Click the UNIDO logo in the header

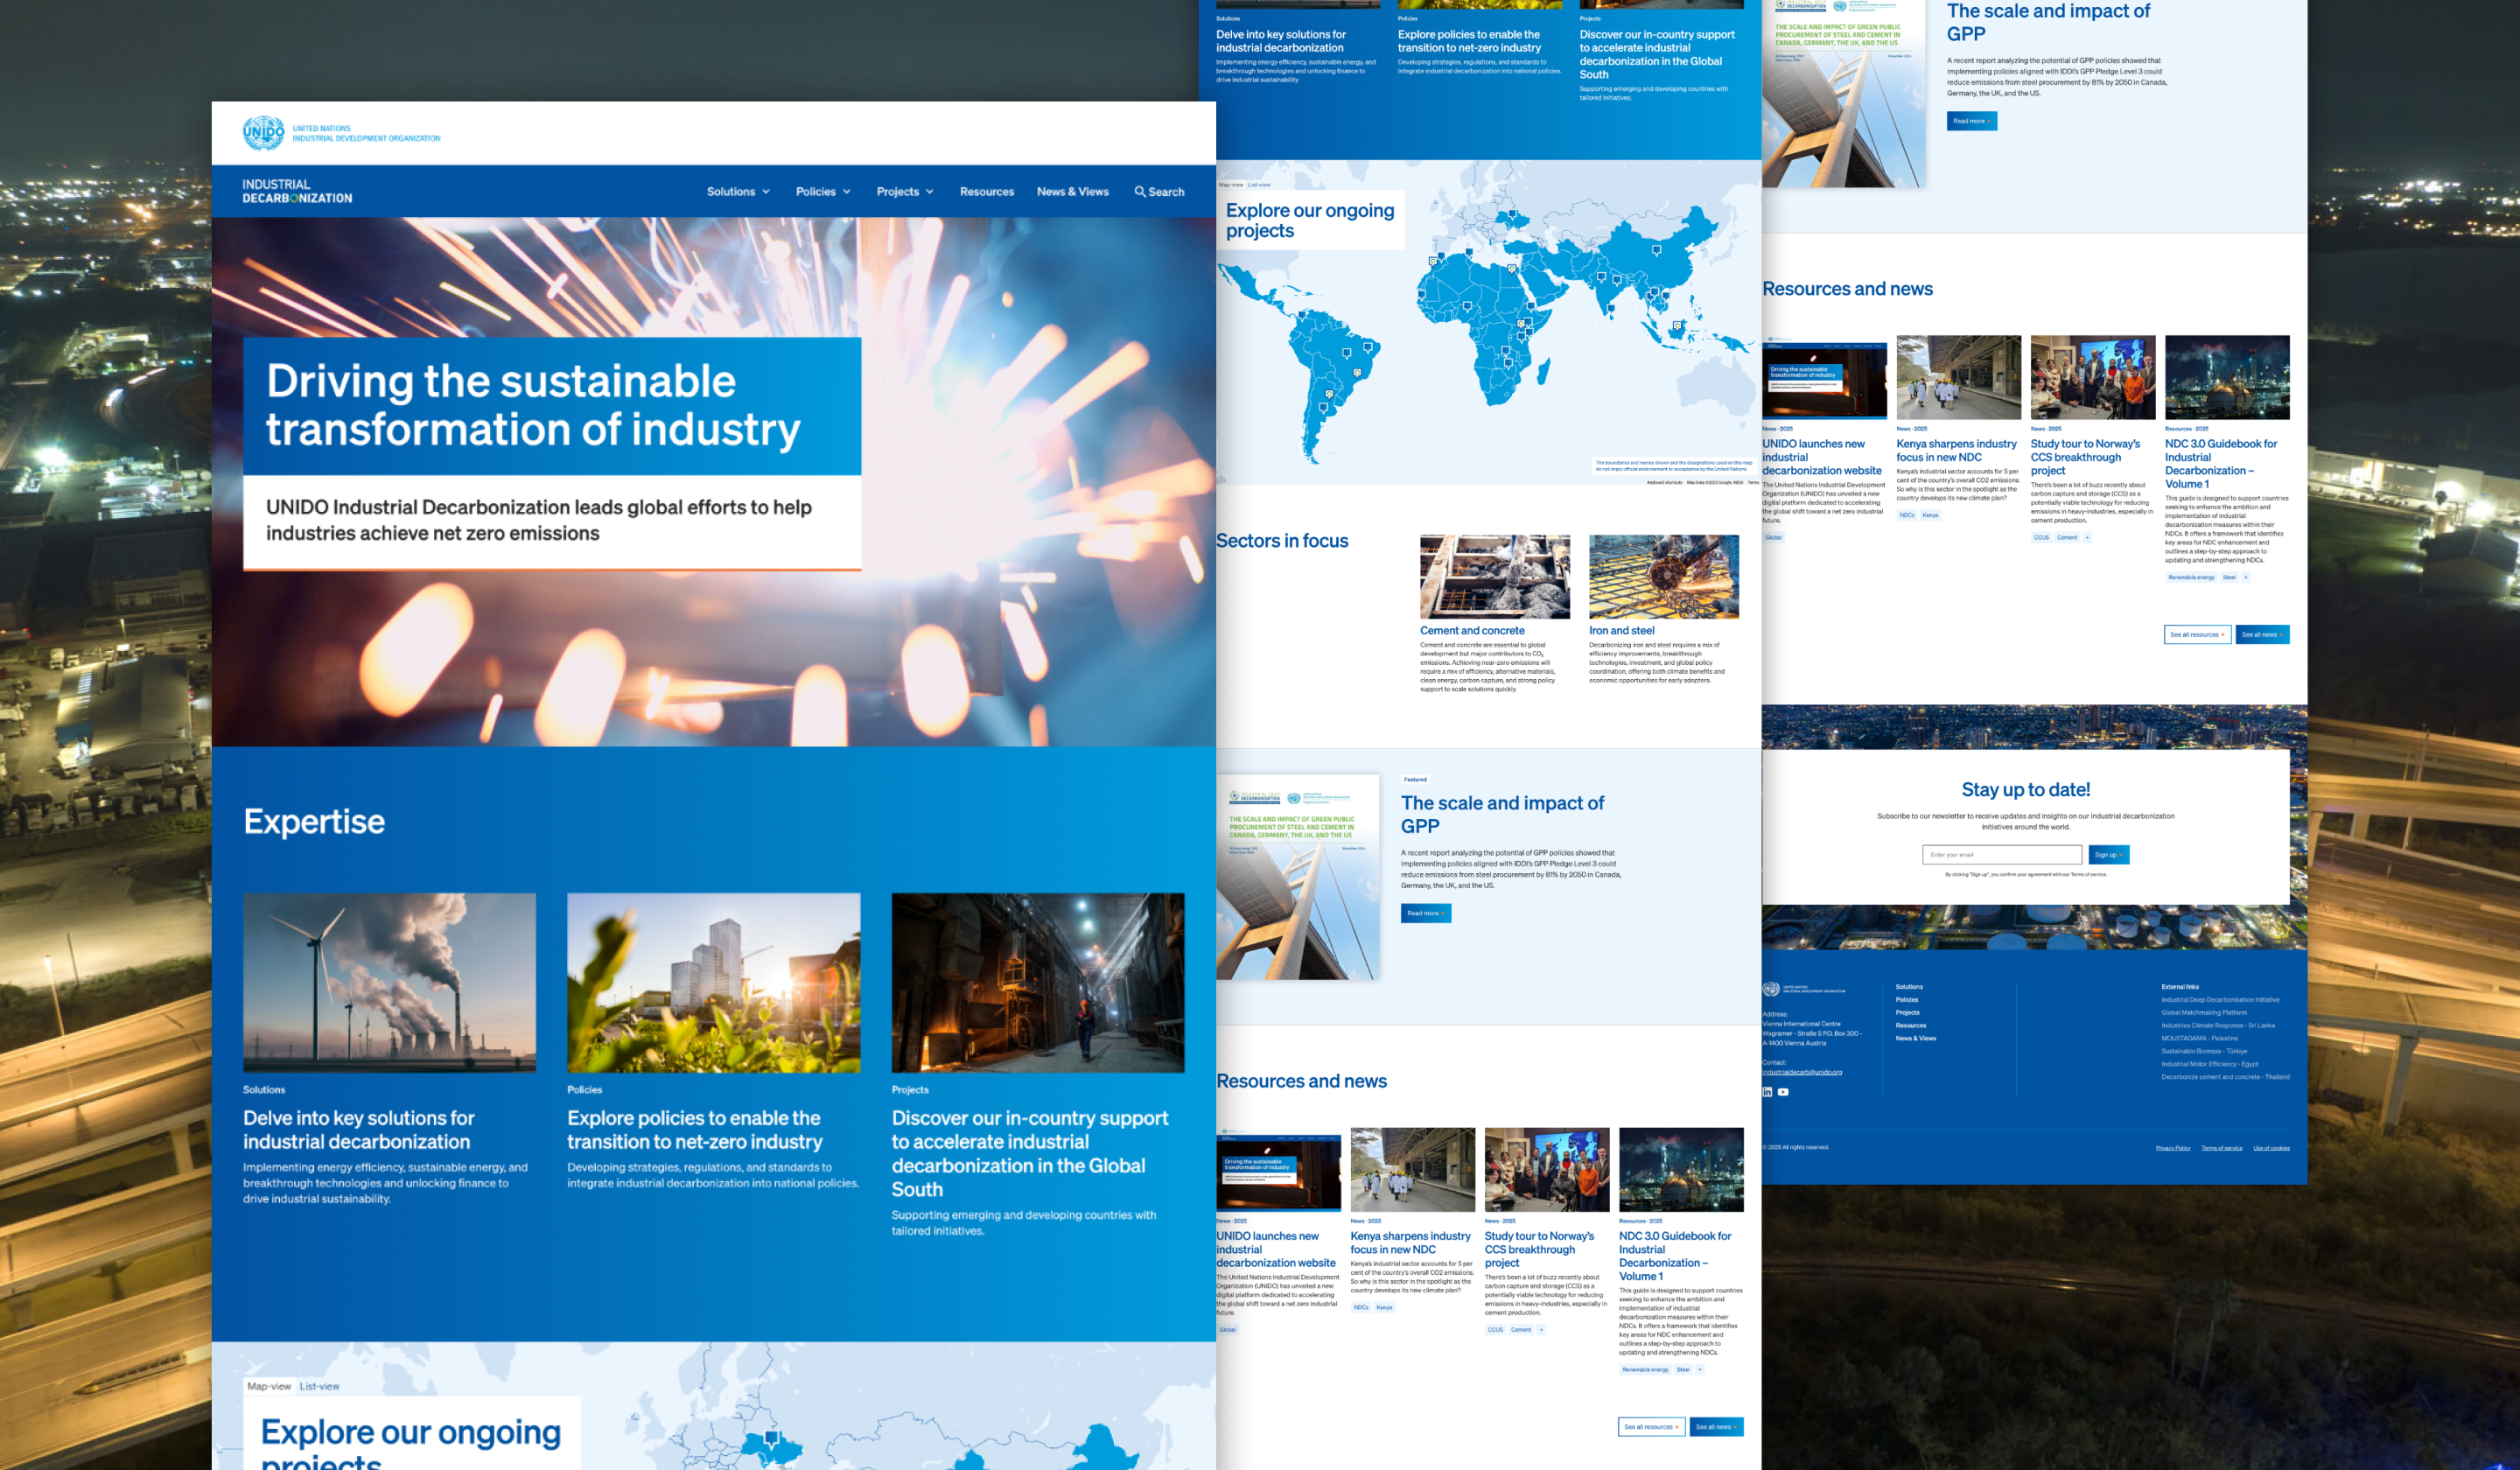263,133
